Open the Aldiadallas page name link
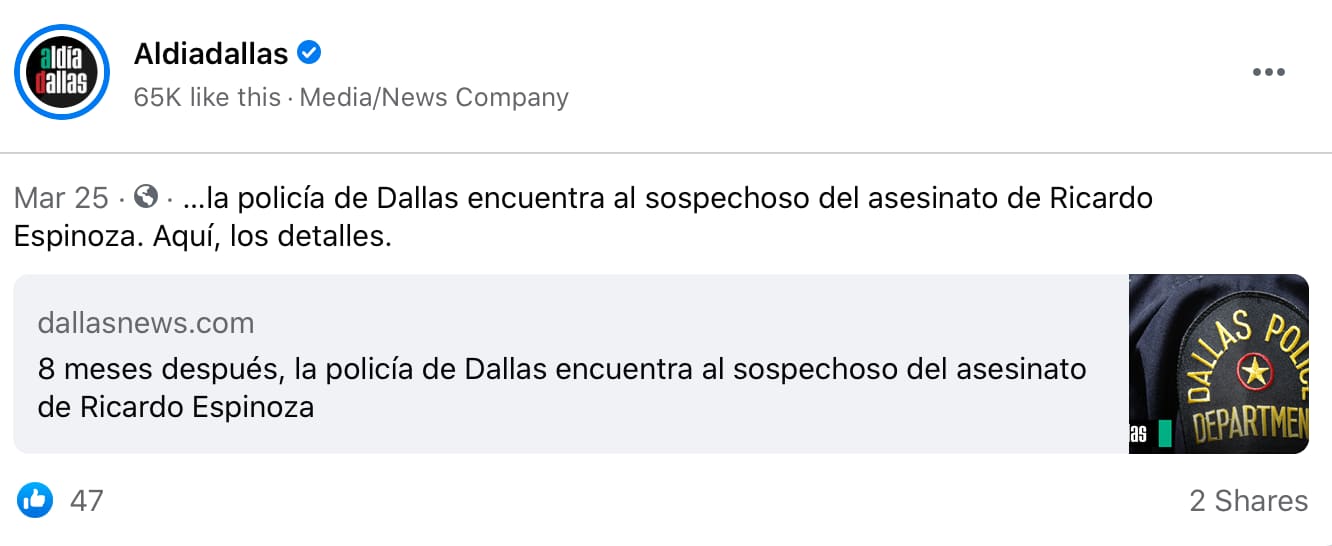 [211, 53]
